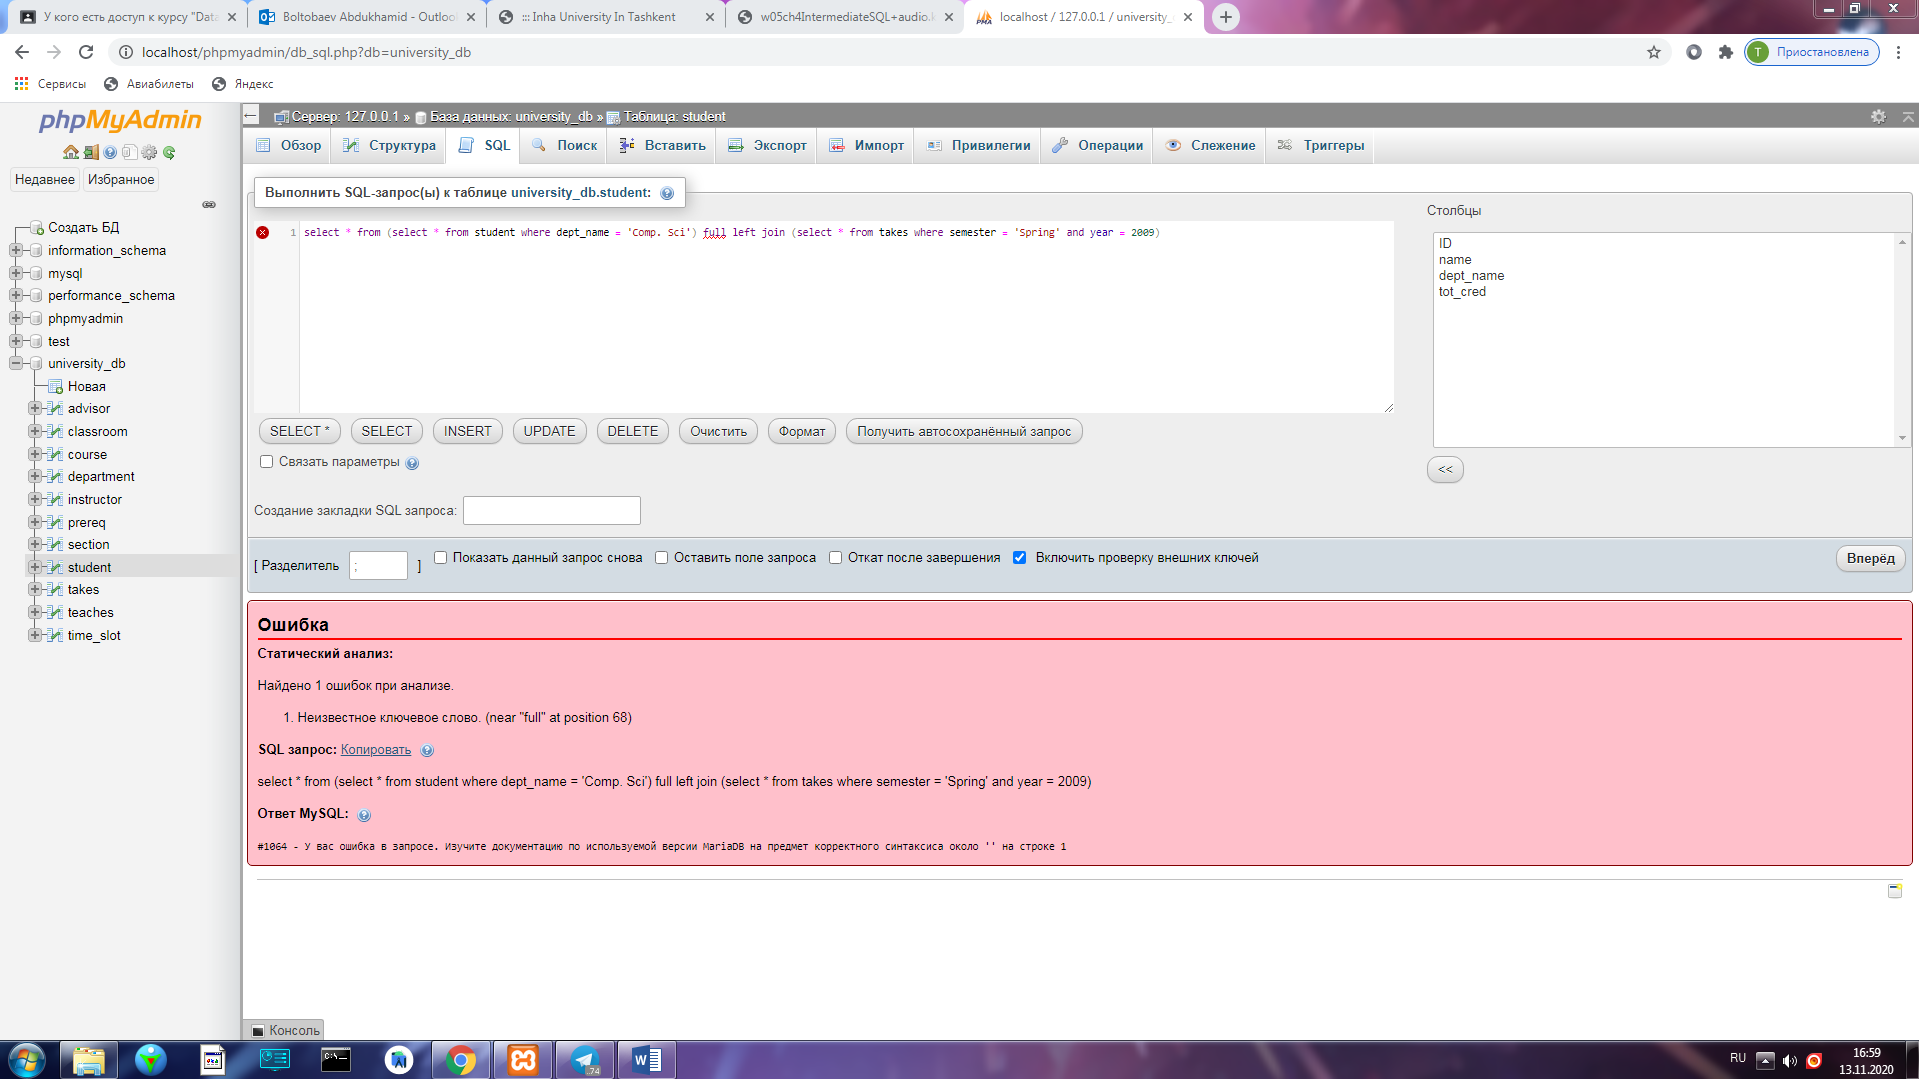Viewport: 1919px width, 1079px height.
Task: Open help icon beside Ответ MySQL
Action: coord(364,815)
